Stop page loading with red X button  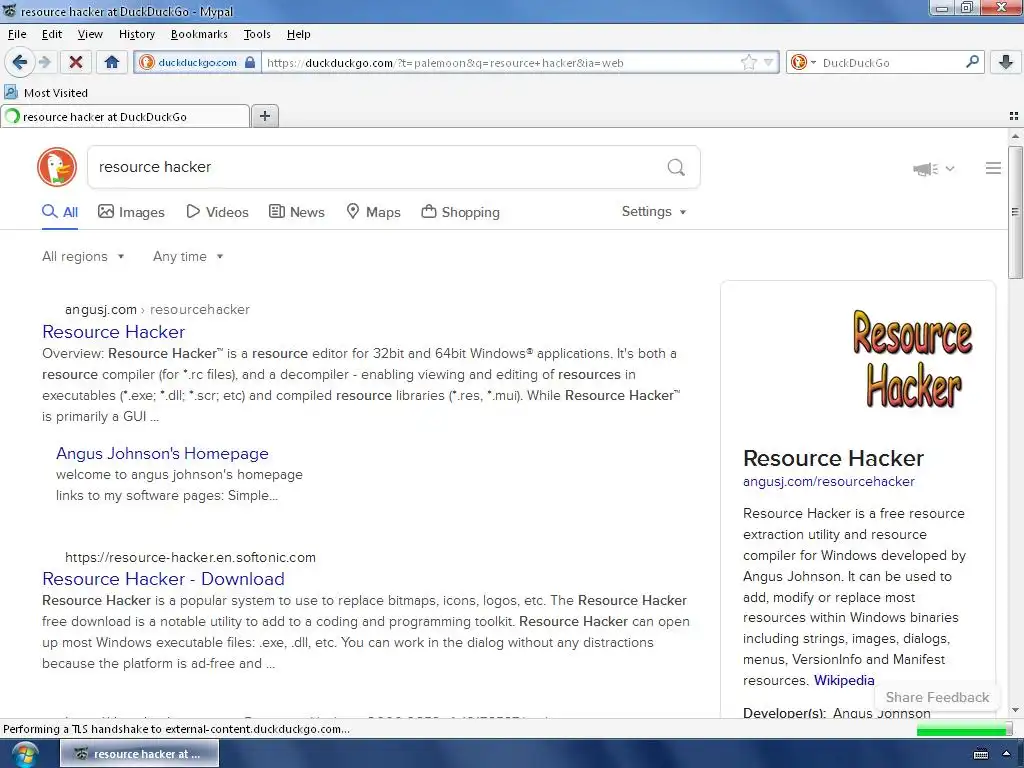(76, 62)
